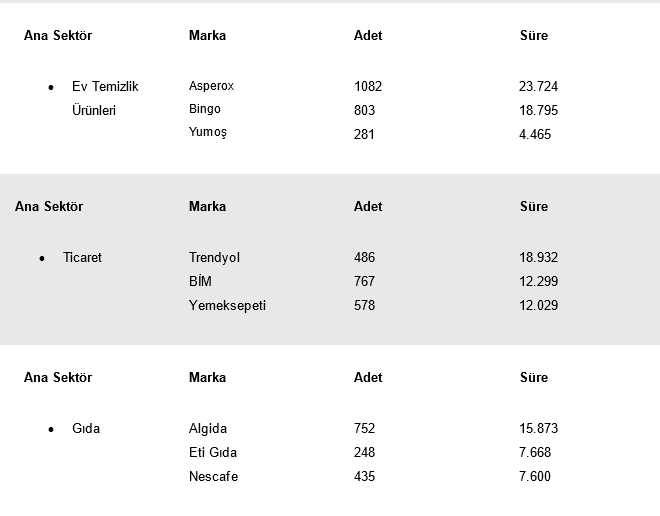Select the Adet value 767 for BİM
This screenshot has width=660, height=516.
tap(365, 281)
